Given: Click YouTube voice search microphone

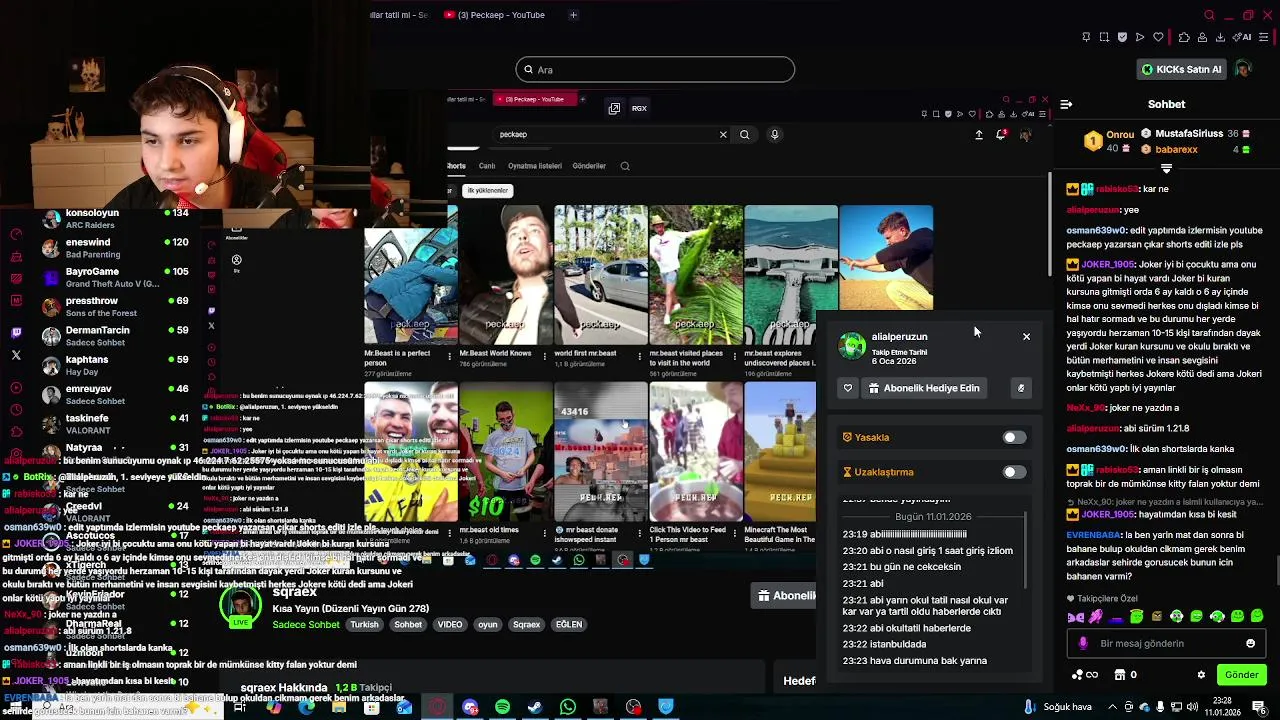Looking at the screenshot, I should pos(774,134).
